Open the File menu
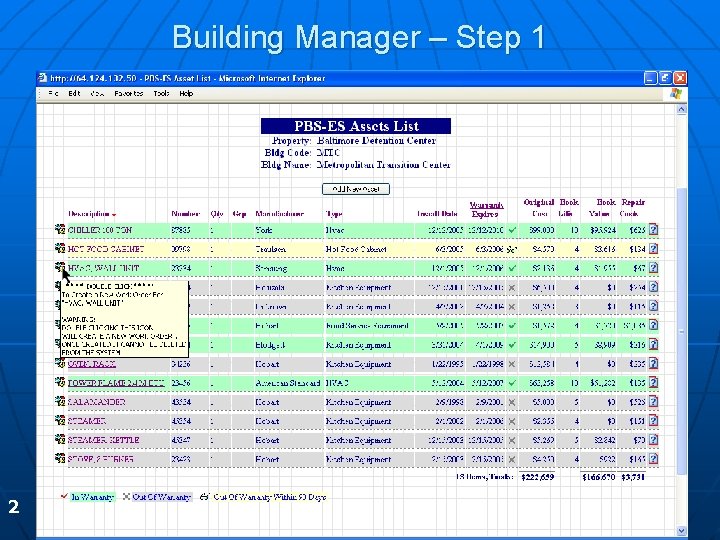 (x=53, y=93)
